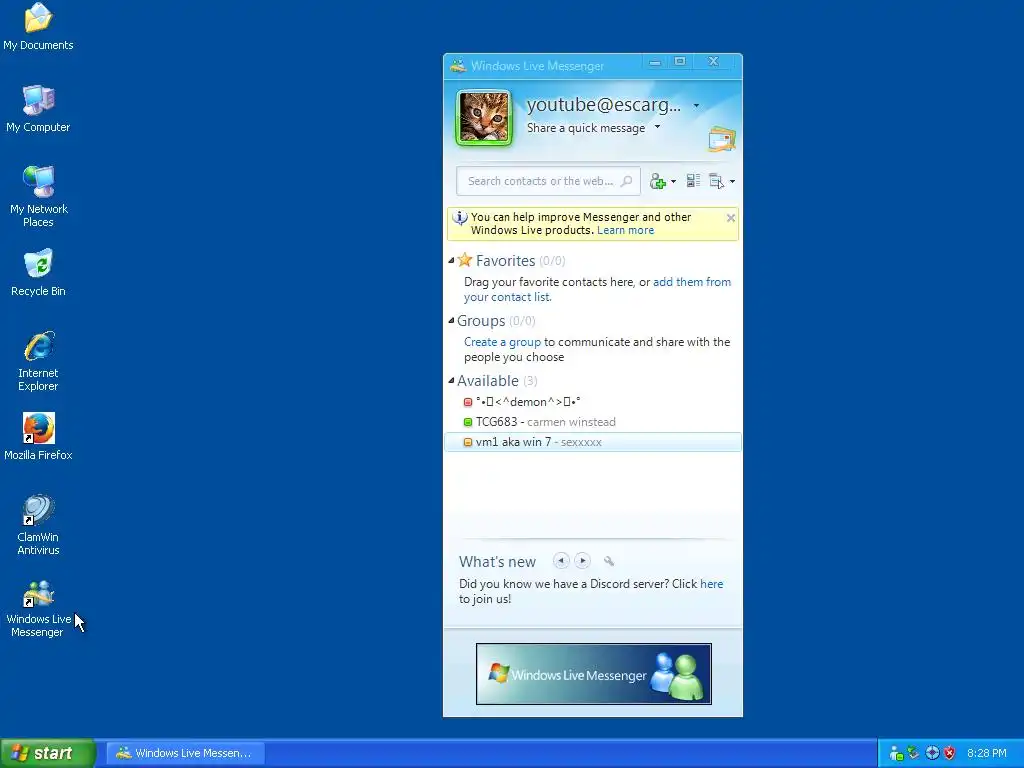Click the Messenger system tray icon
This screenshot has width=1024, height=768.
pos(897,754)
